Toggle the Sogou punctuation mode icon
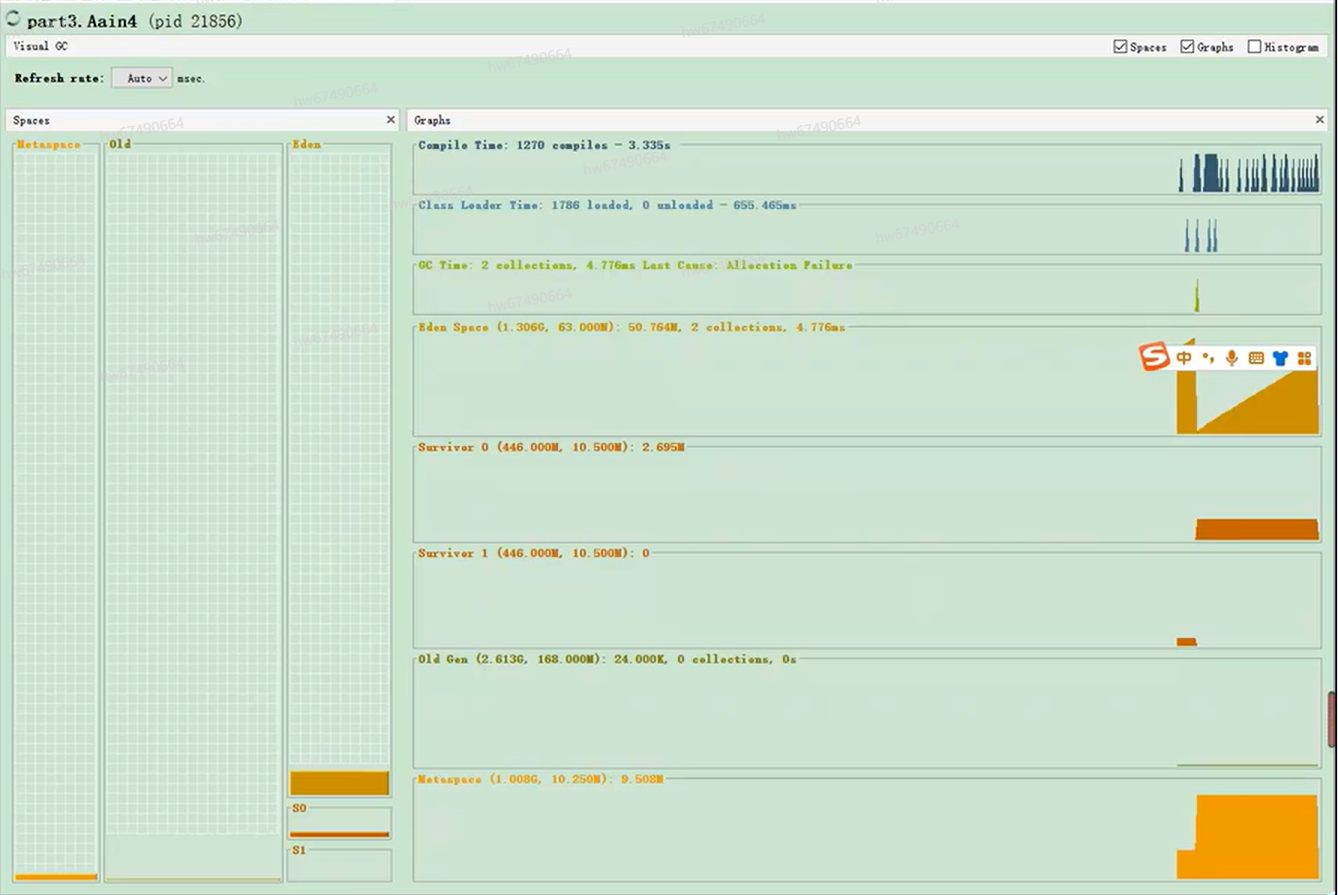 tap(1208, 358)
